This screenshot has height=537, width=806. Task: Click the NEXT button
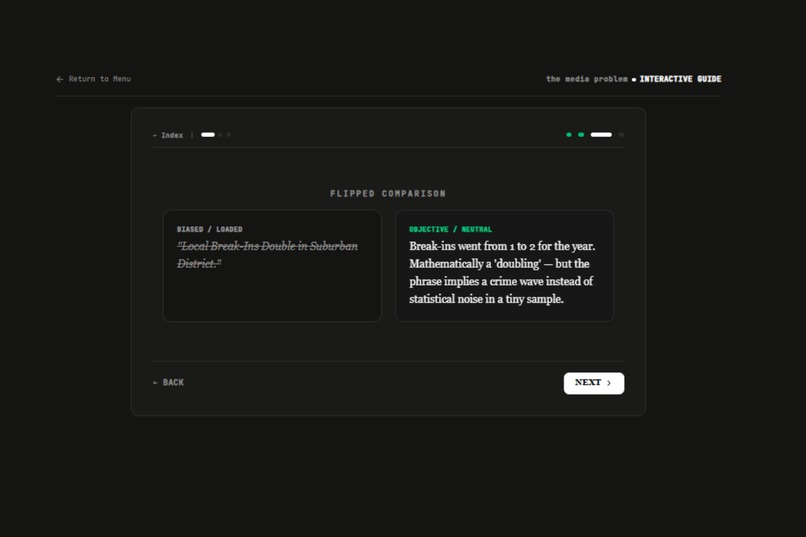tap(594, 383)
